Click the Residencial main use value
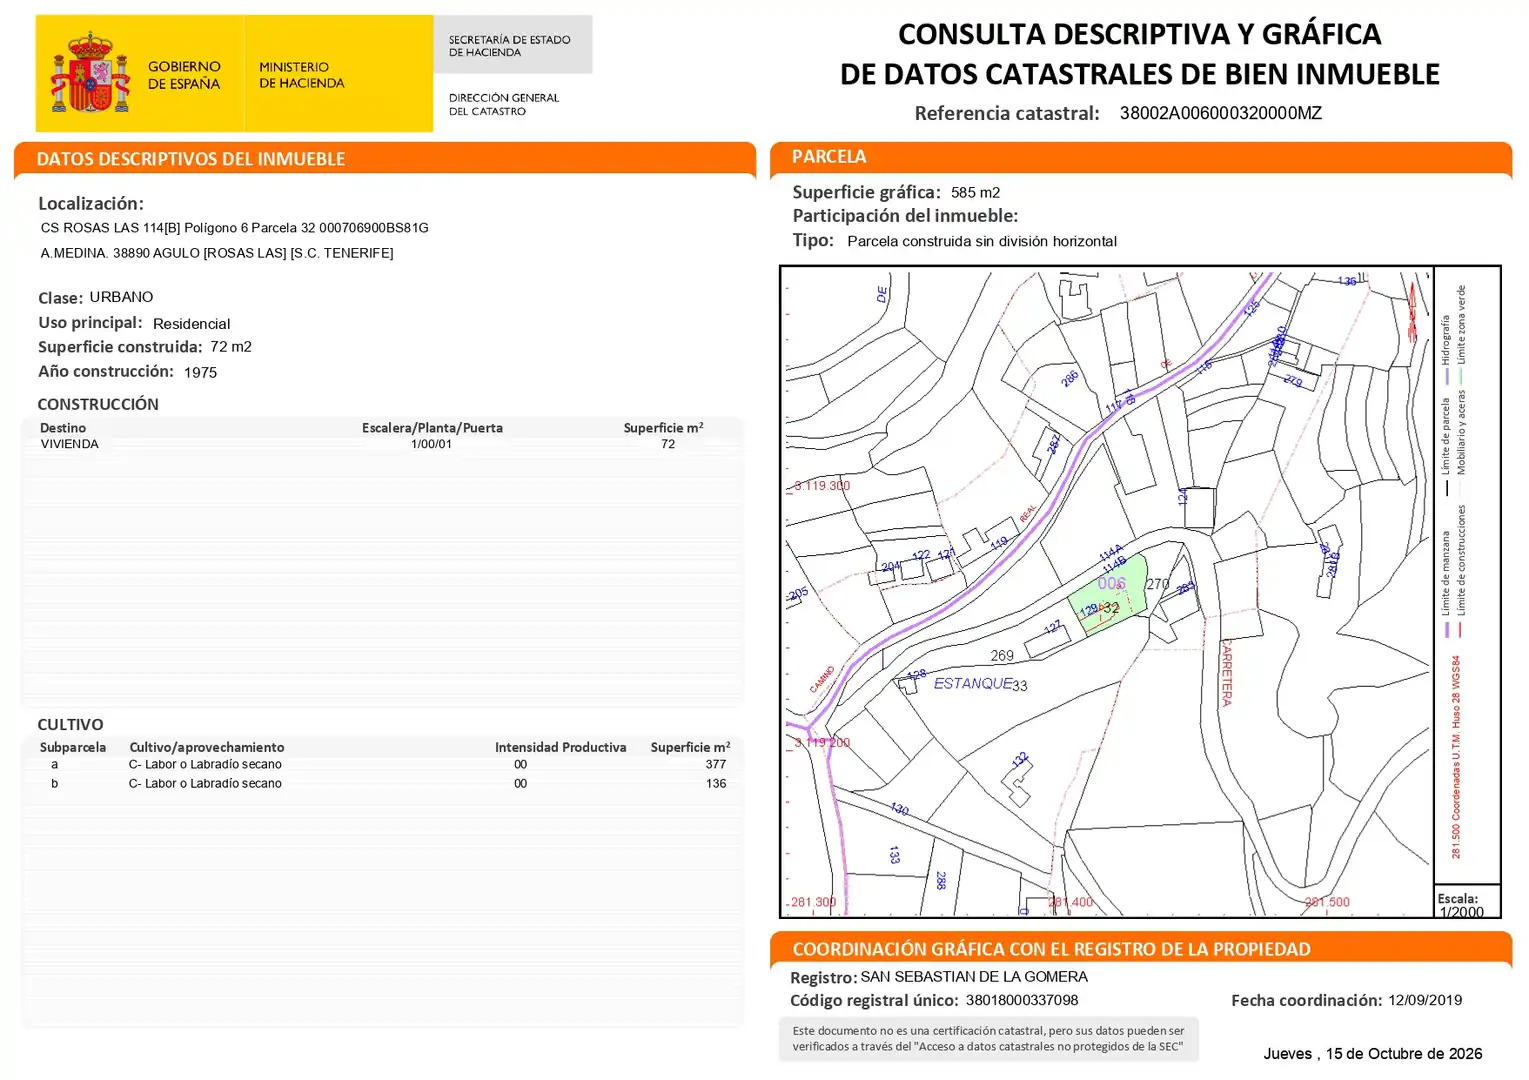Image resolution: width=1529 pixels, height=1080 pixels. coord(191,324)
